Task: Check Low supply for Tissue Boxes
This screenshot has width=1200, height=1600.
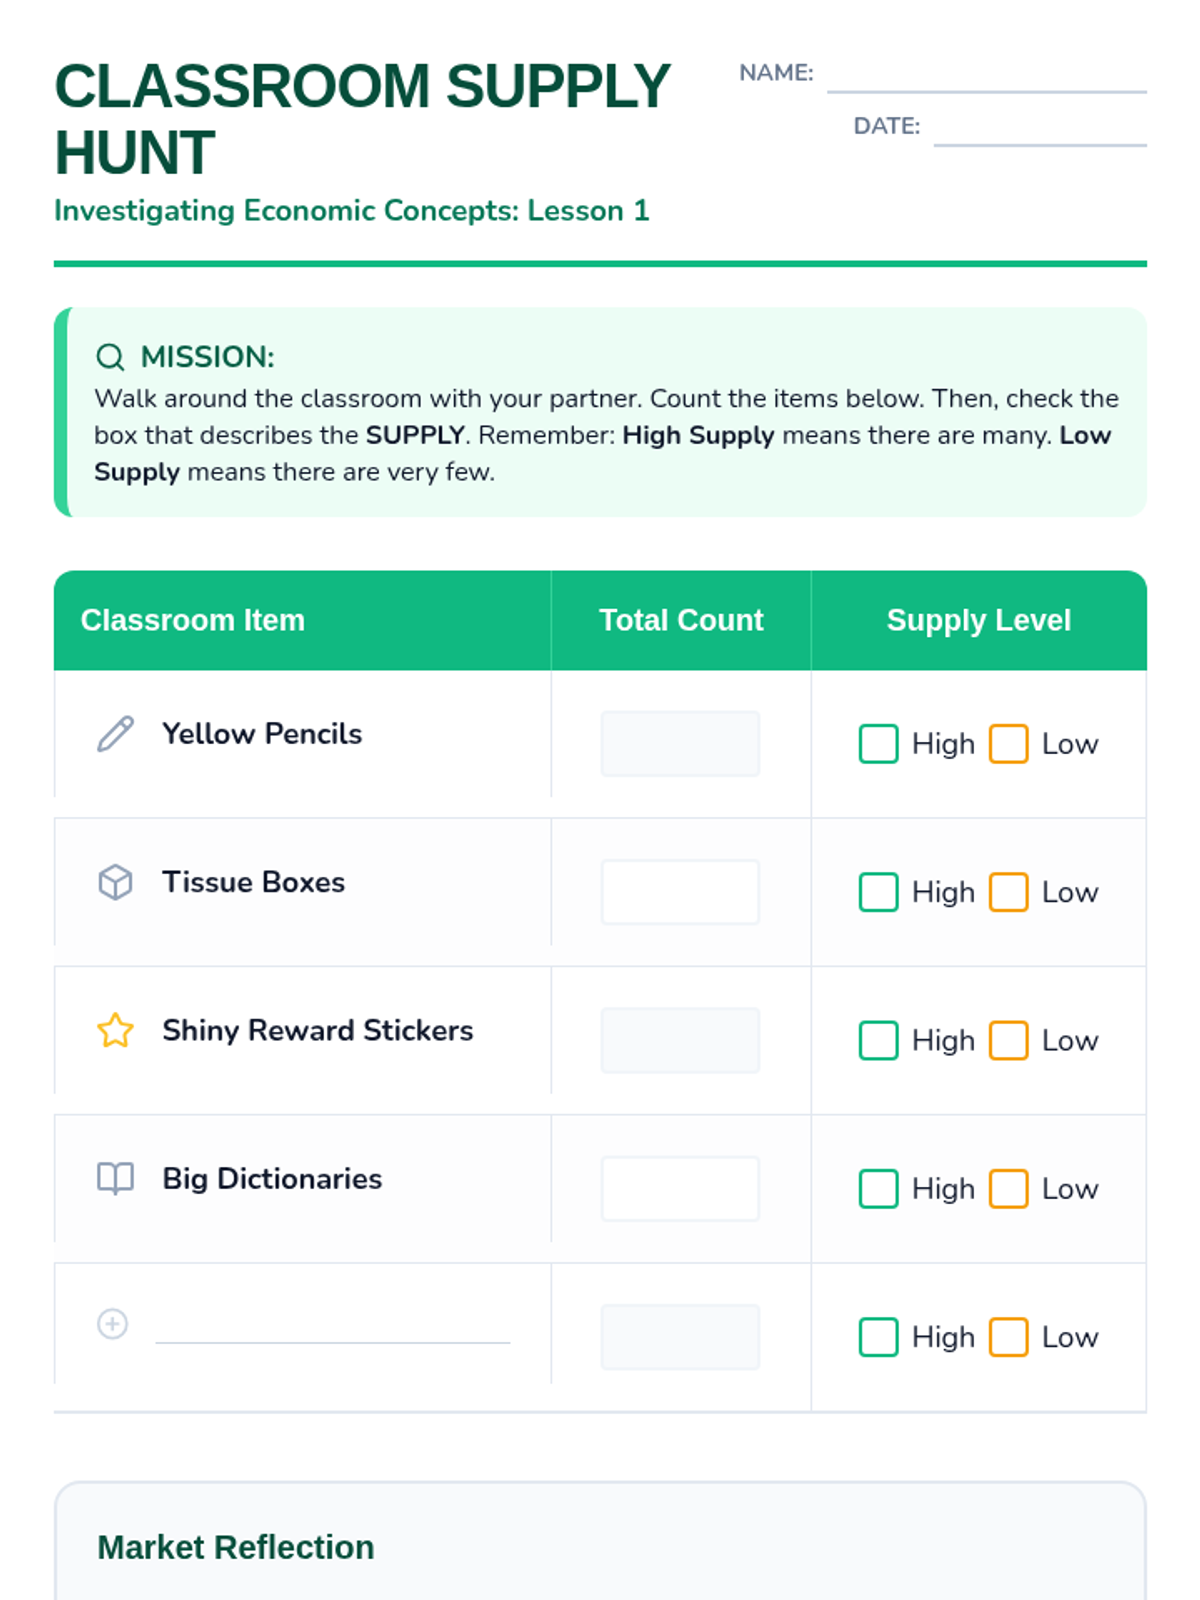Action: click(x=1008, y=892)
